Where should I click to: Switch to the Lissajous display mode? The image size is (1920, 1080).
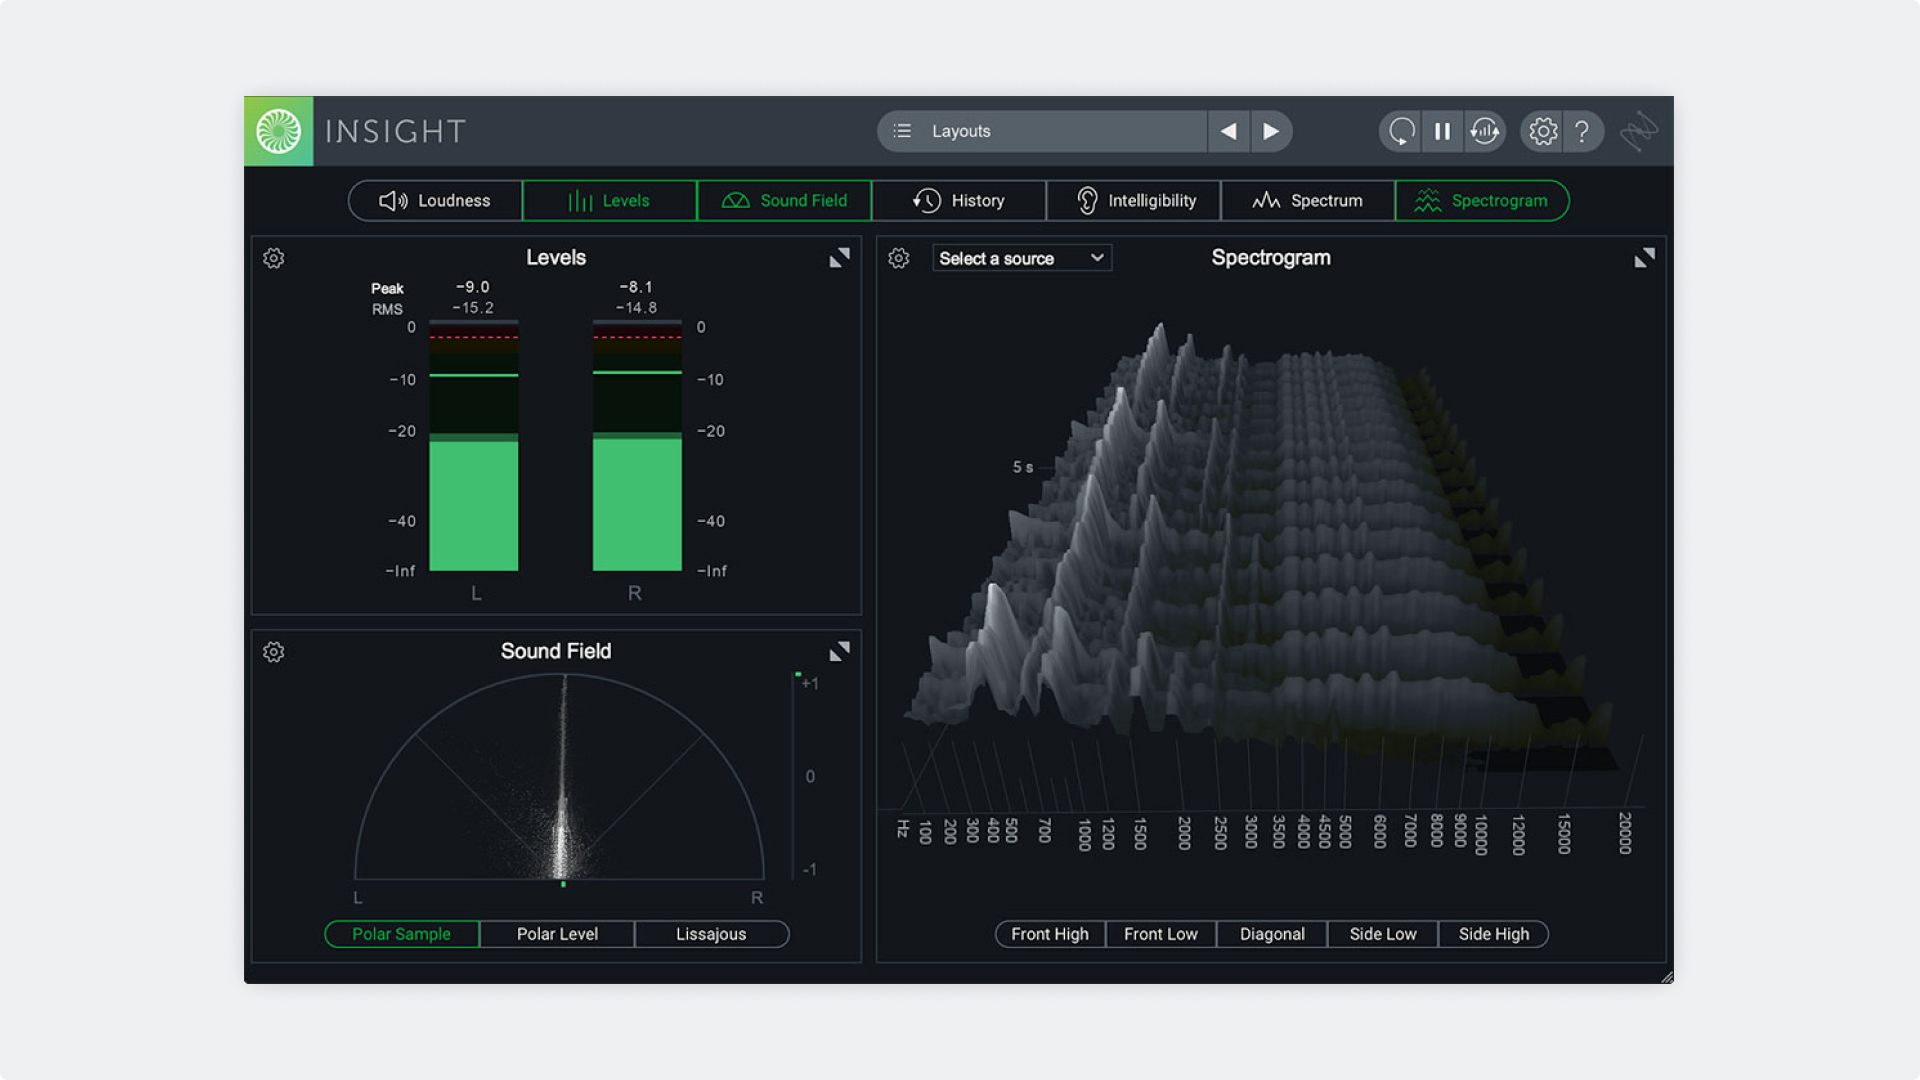[711, 933]
